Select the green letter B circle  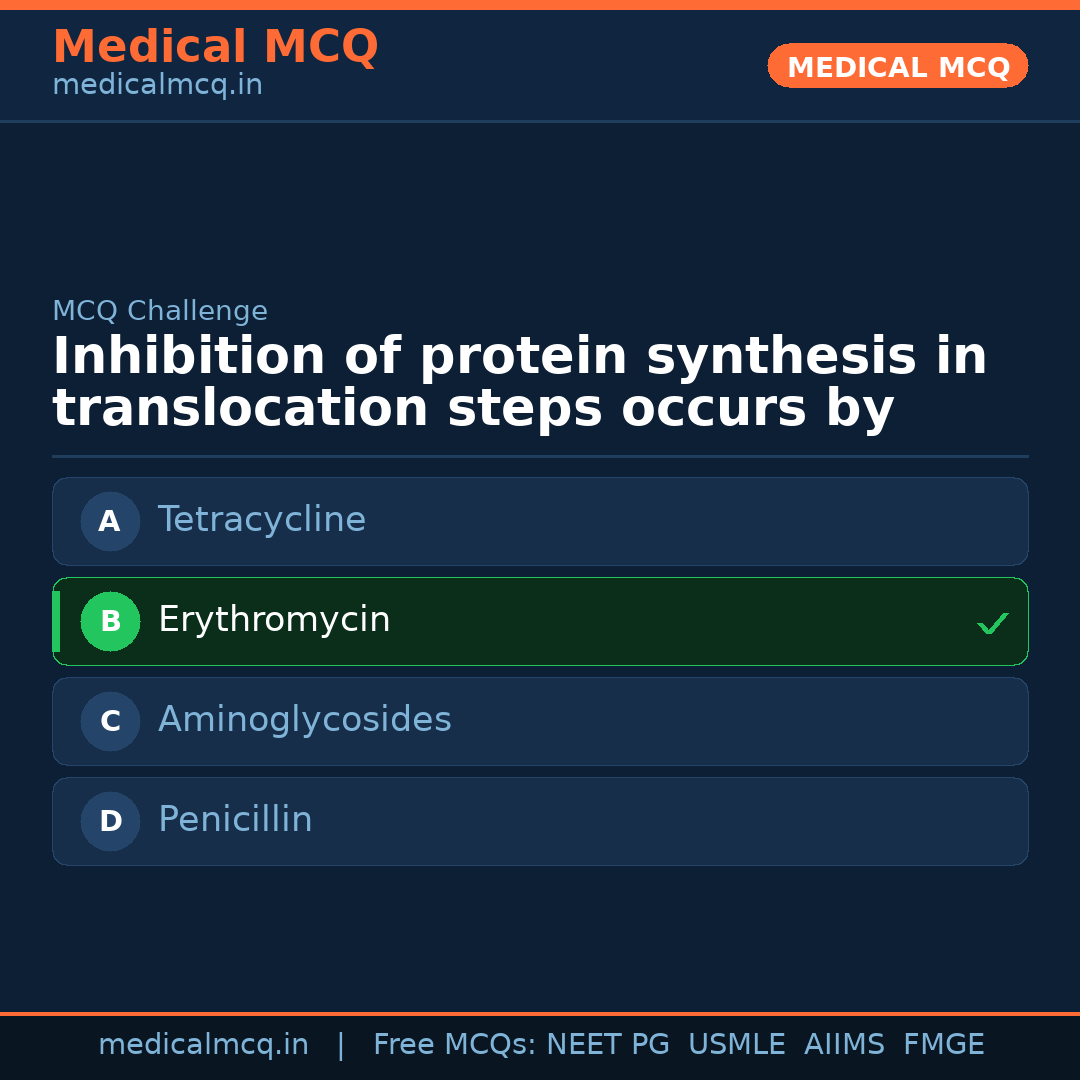pos(110,621)
